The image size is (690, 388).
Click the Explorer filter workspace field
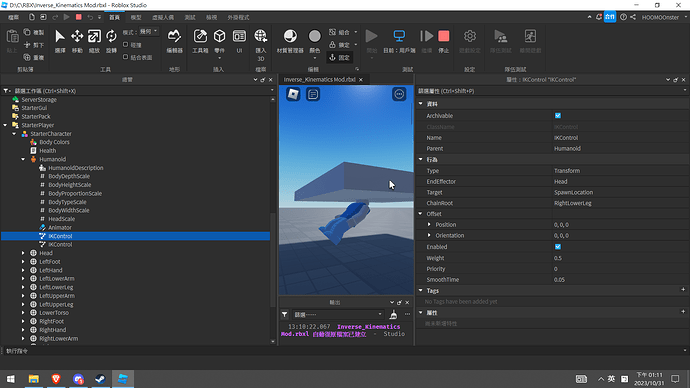tap(138, 91)
